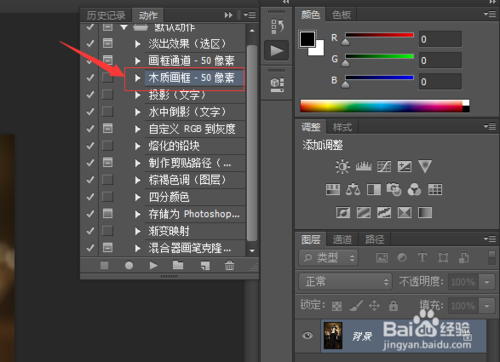500x362 pixels.
Task: Add a Black & White adjustment
Action: click(374, 190)
